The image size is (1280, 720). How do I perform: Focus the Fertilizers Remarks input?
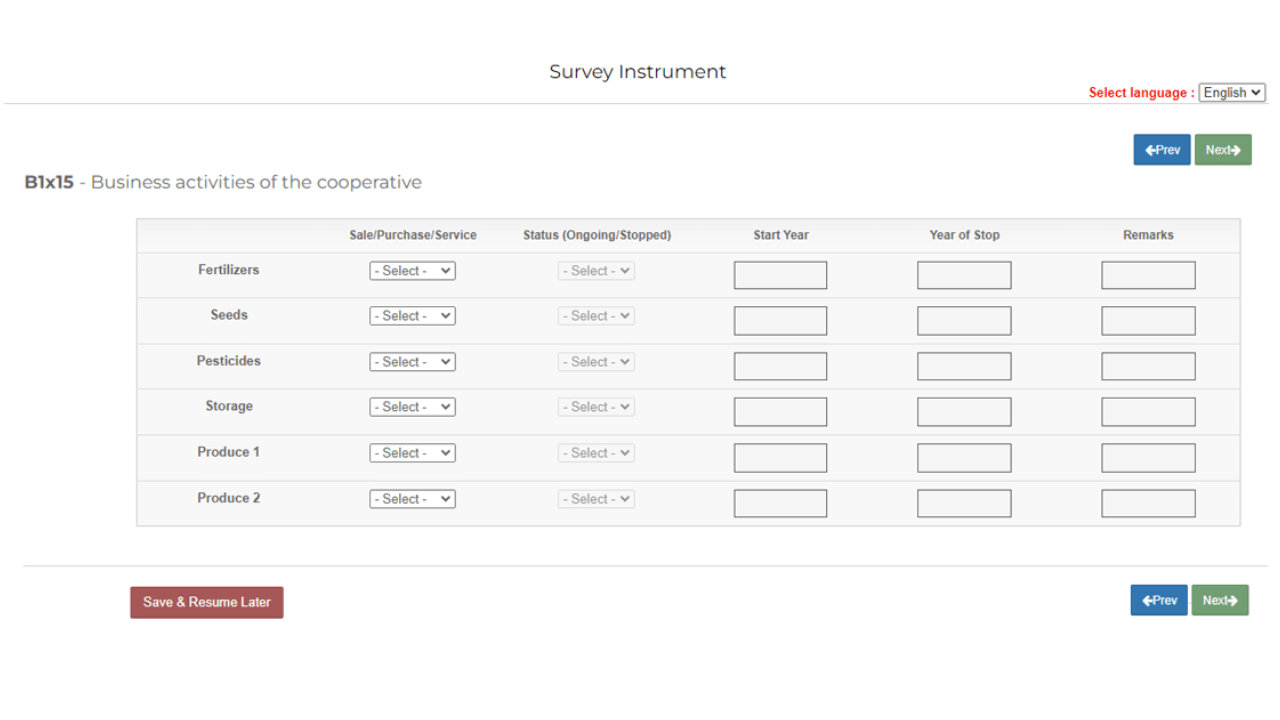tap(1148, 275)
